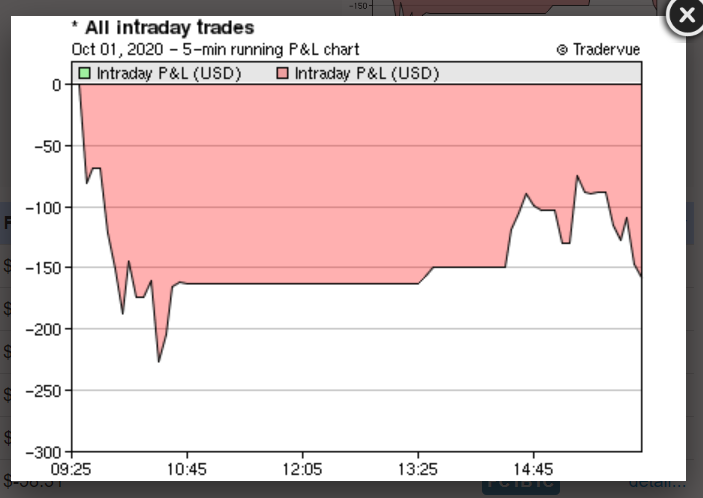Click the "All intraday trades" chart title
Viewport: 703px width, 498px height.
[163, 28]
